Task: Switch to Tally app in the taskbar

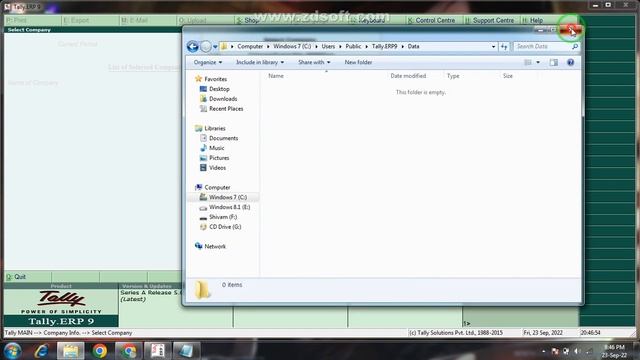Action: [158, 351]
